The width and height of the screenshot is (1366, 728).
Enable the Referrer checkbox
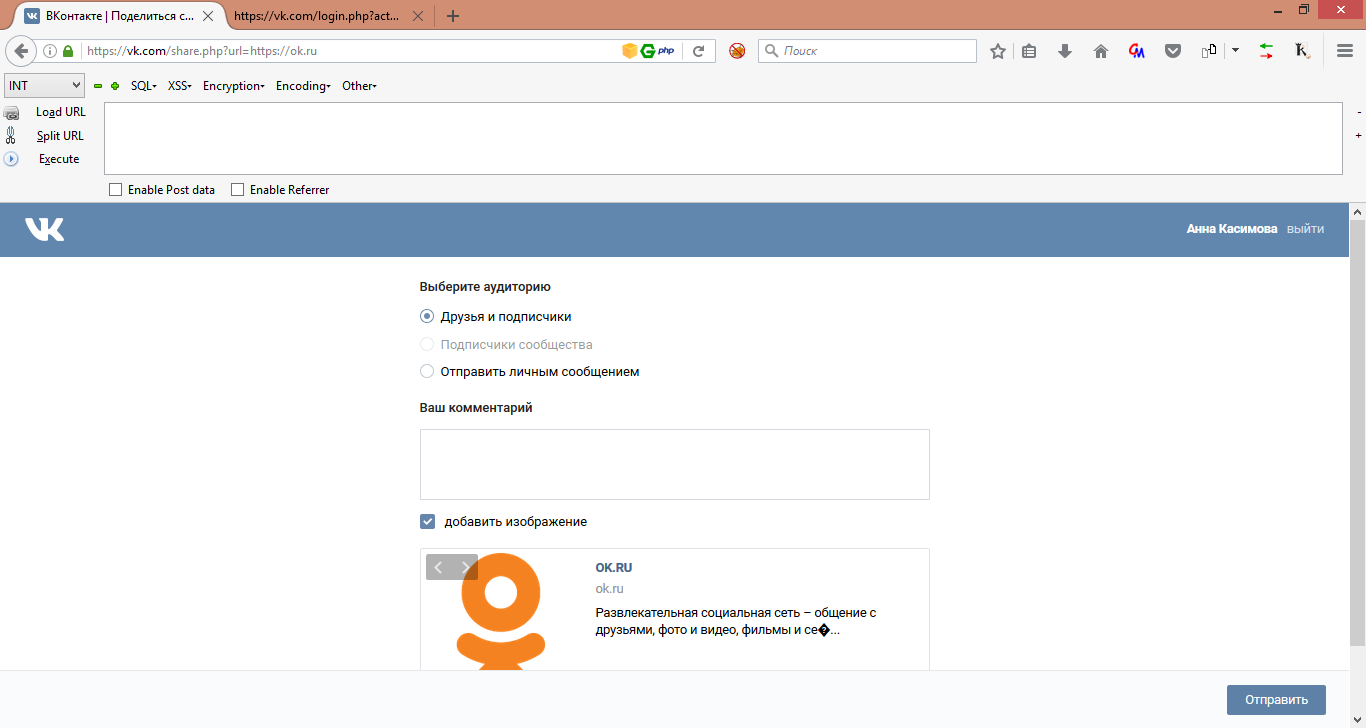click(x=237, y=190)
